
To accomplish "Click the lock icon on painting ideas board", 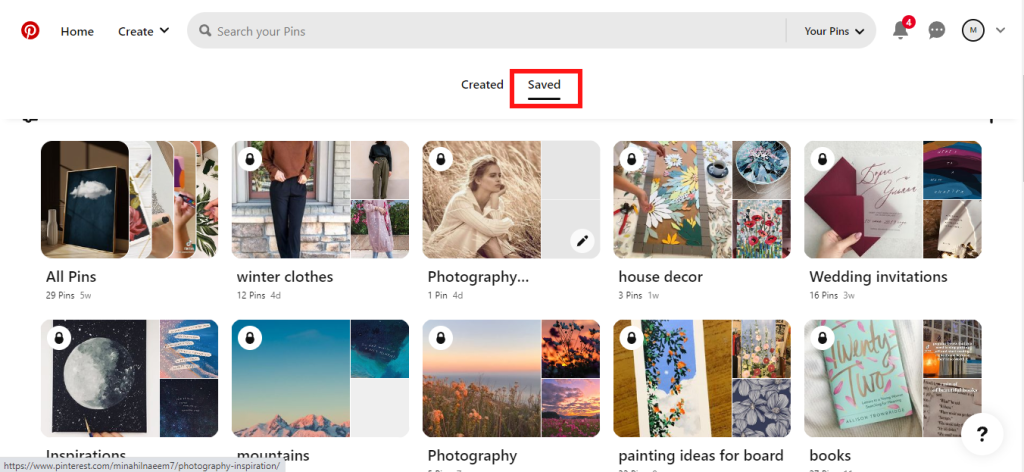I will [631, 338].
